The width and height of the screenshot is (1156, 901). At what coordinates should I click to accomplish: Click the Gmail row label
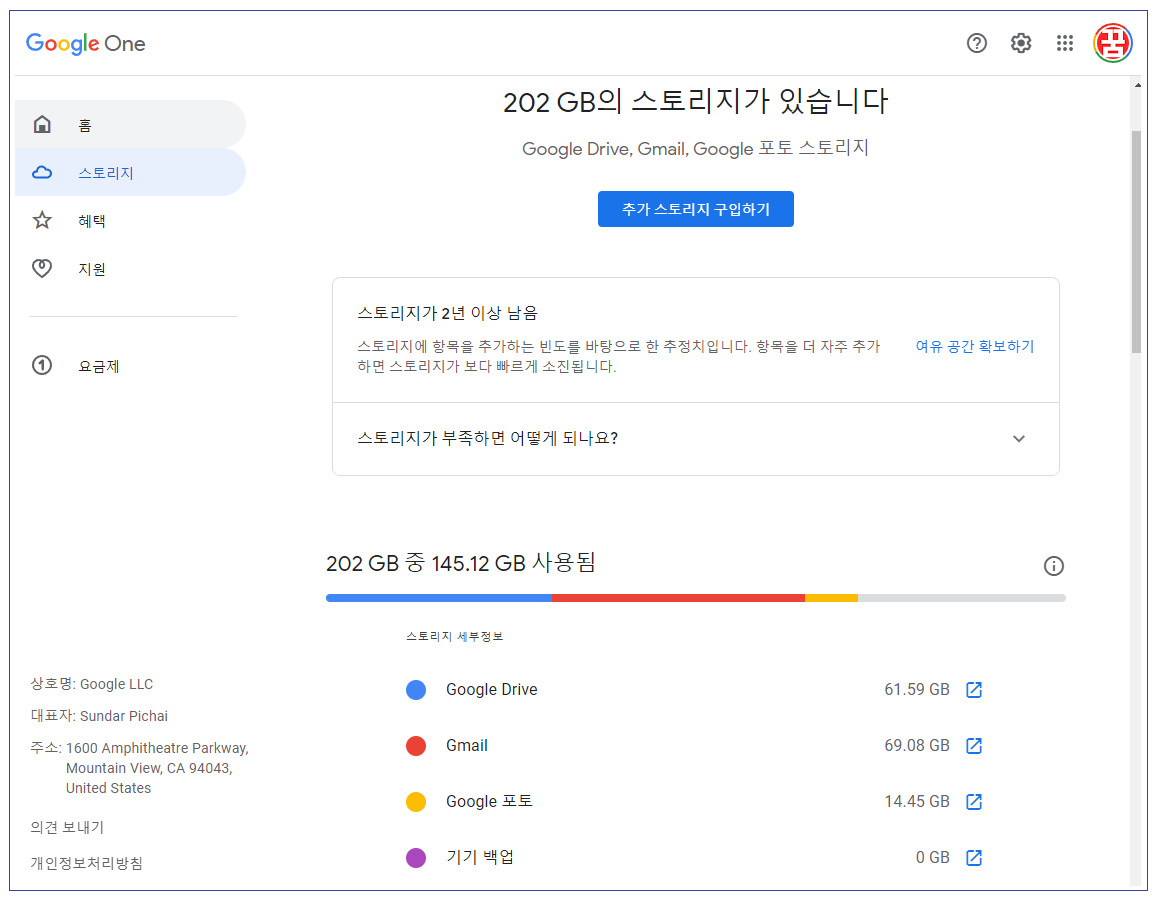467,745
